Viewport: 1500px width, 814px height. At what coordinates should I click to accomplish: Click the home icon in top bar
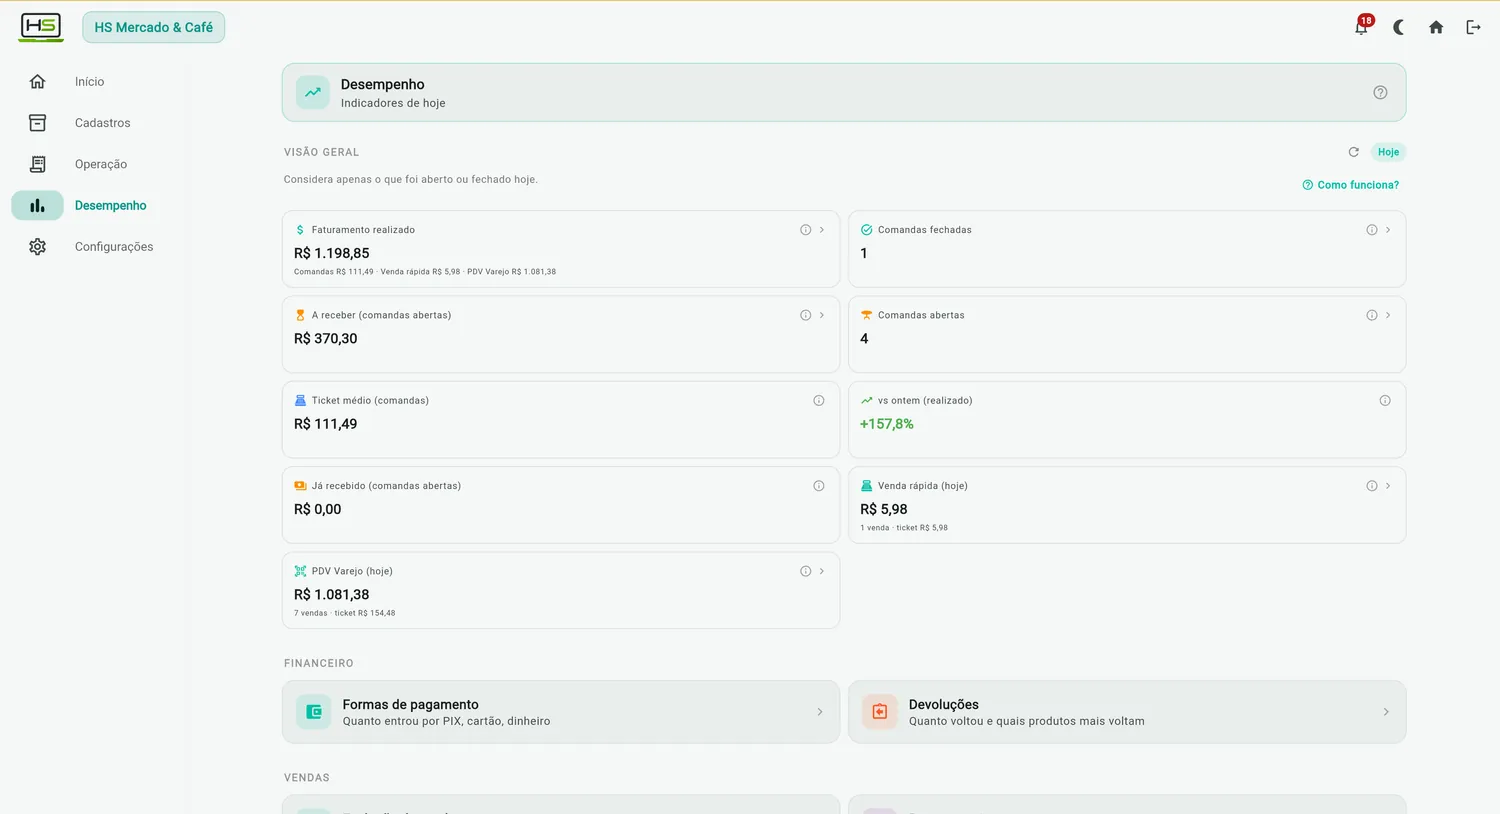coord(1436,27)
